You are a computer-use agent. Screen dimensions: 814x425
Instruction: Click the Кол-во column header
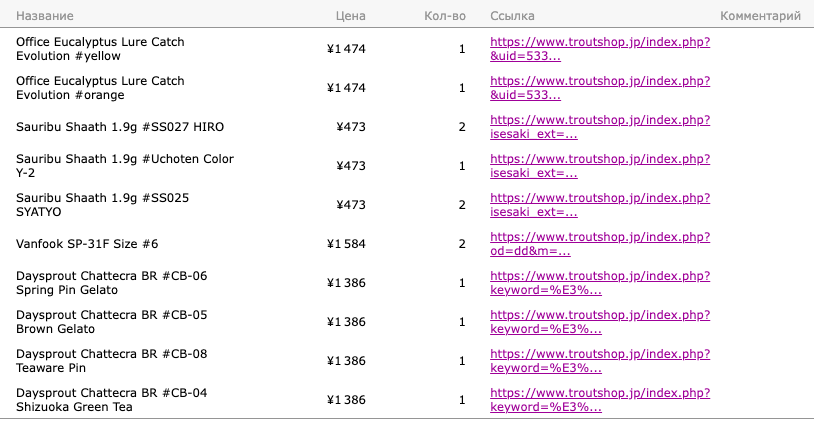[445, 16]
